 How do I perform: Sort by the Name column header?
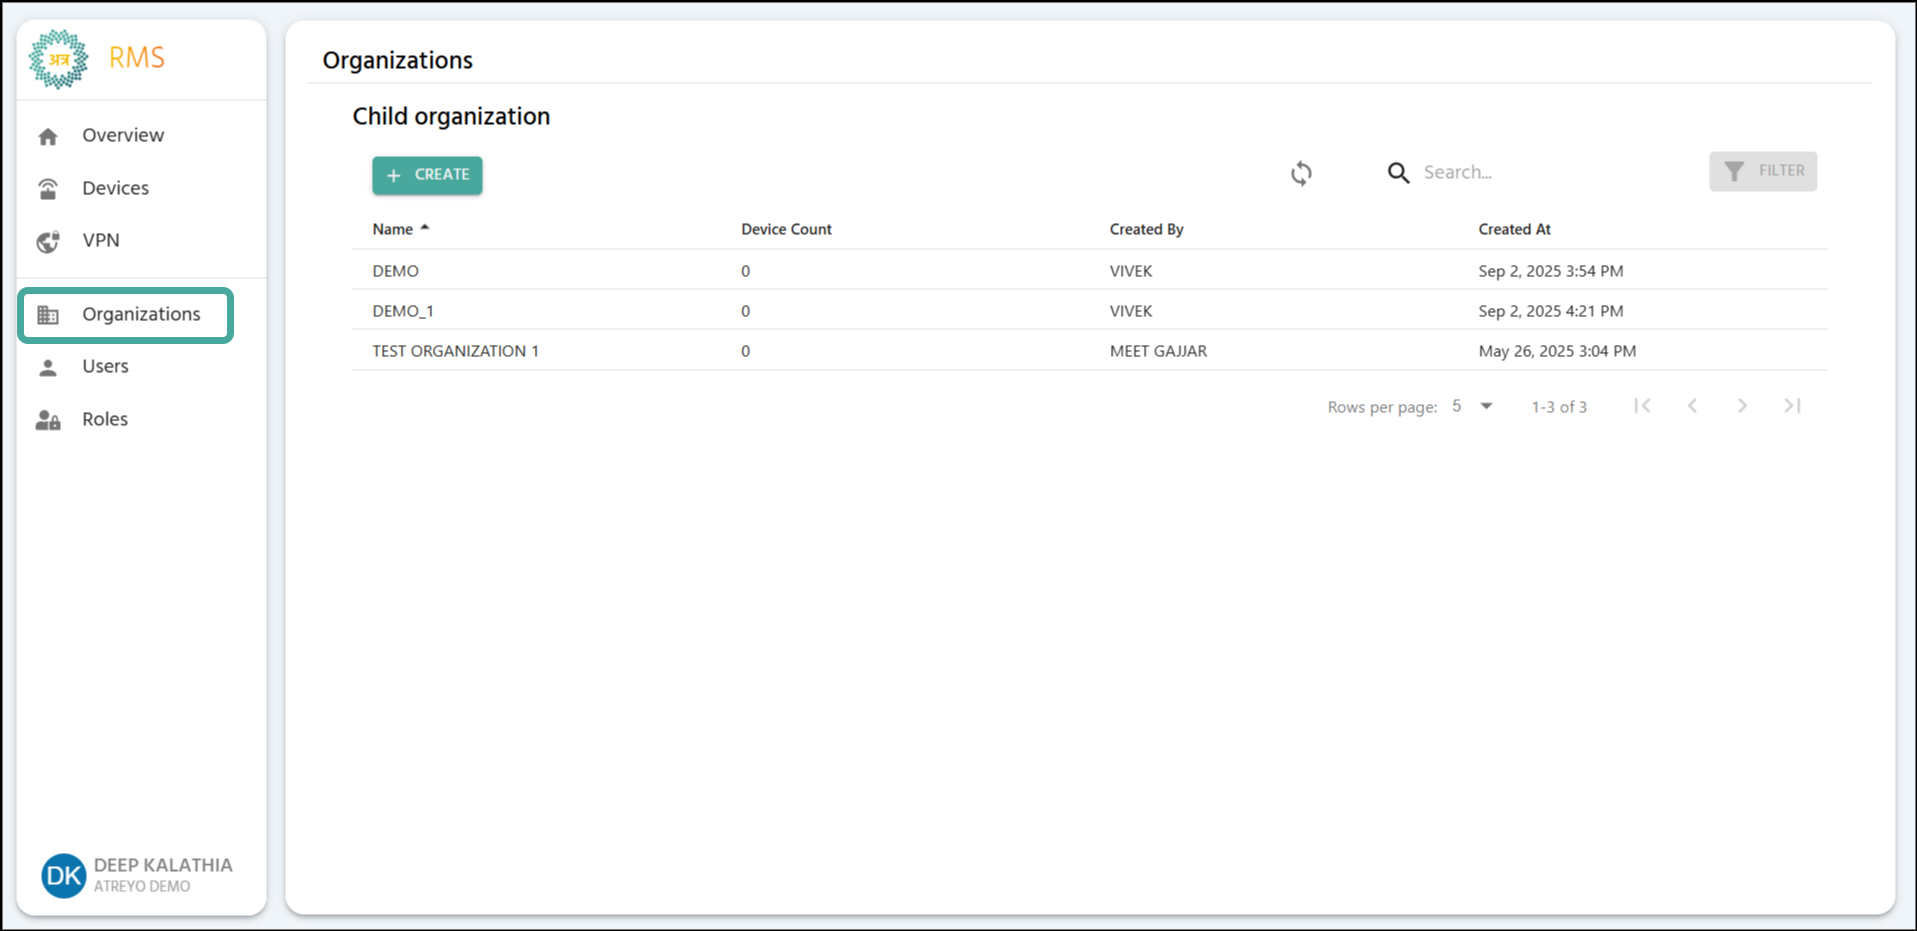(393, 229)
